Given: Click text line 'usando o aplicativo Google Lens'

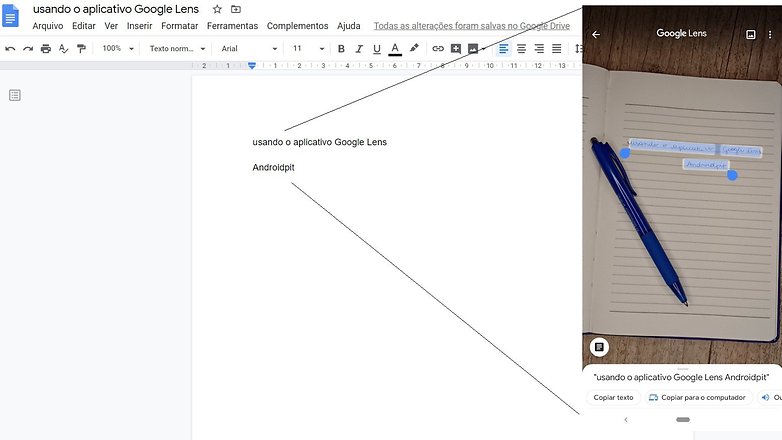Looking at the screenshot, I should click(x=320, y=142).
